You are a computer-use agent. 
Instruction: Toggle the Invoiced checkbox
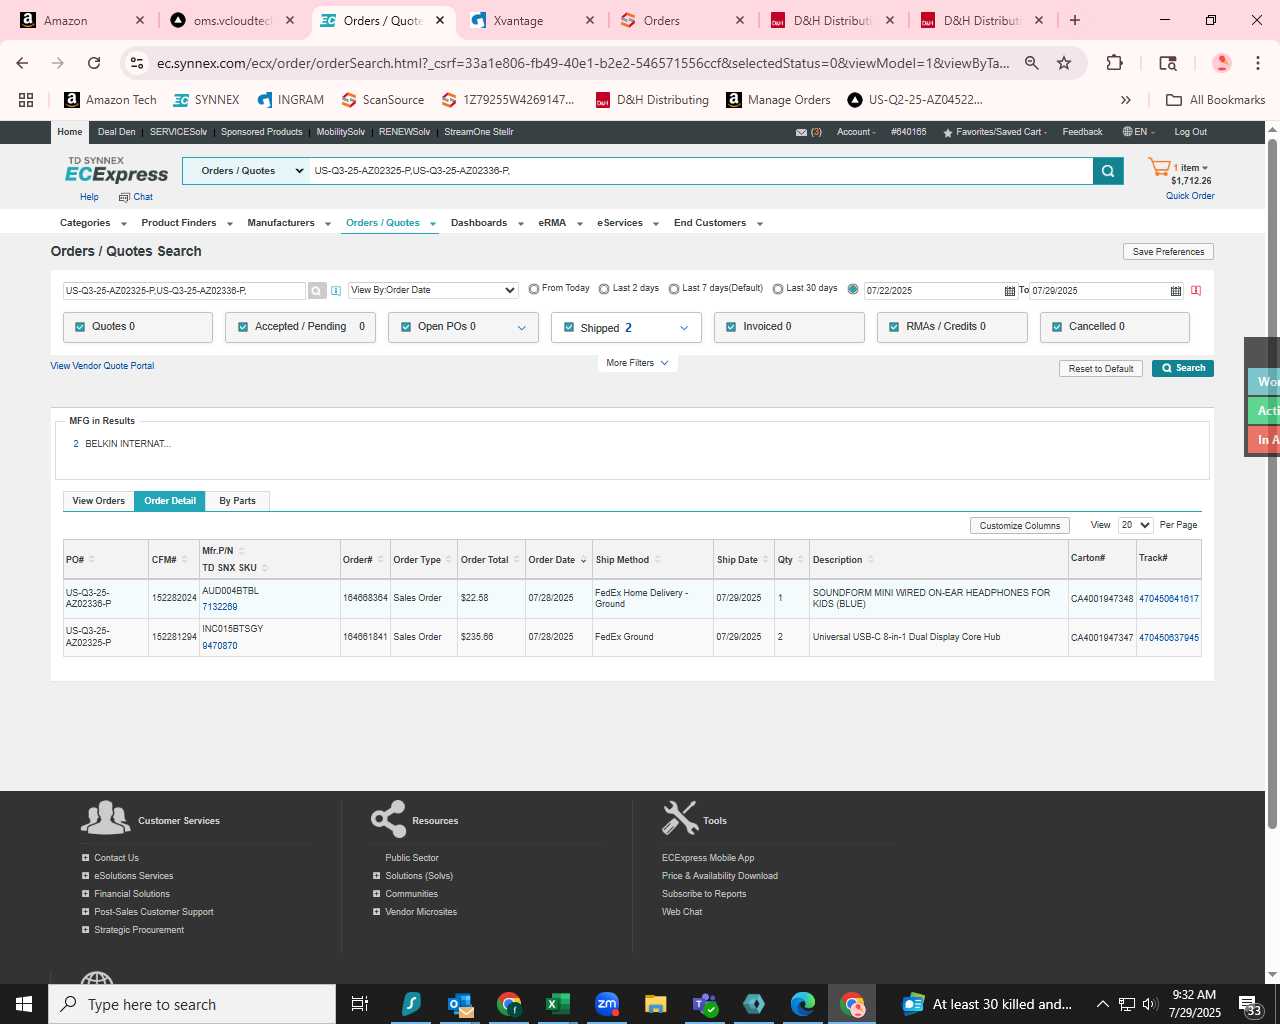point(731,327)
